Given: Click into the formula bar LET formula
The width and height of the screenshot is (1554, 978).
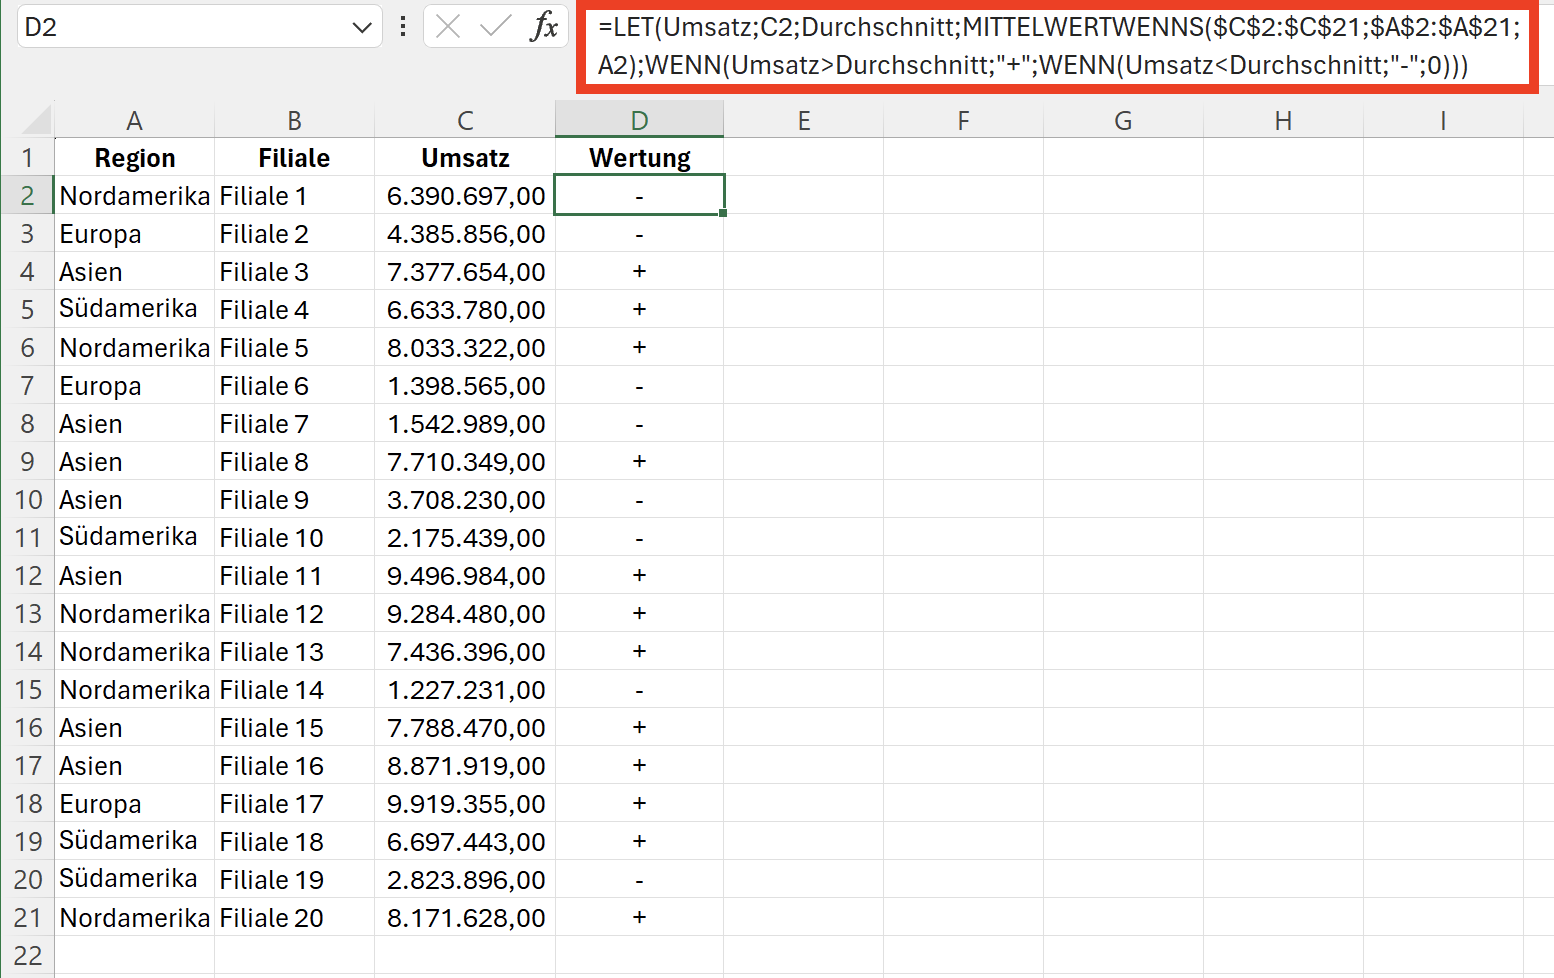Looking at the screenshot, I should pyautogui.click(x=1058, y=46).
